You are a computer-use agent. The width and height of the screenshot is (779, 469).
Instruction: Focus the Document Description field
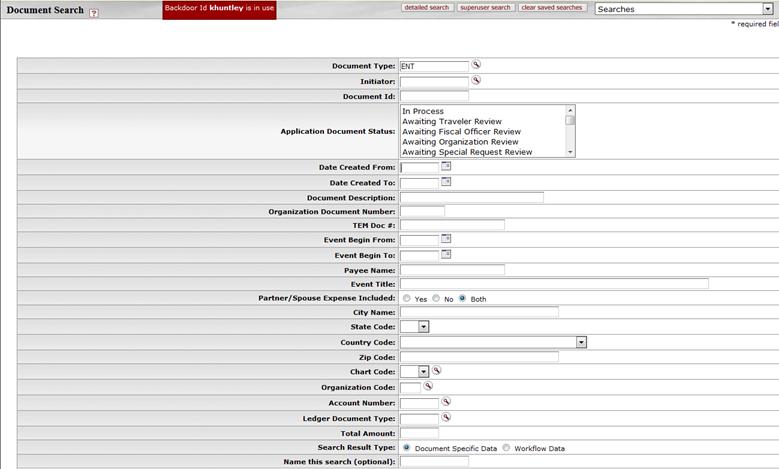click(472, 198)
